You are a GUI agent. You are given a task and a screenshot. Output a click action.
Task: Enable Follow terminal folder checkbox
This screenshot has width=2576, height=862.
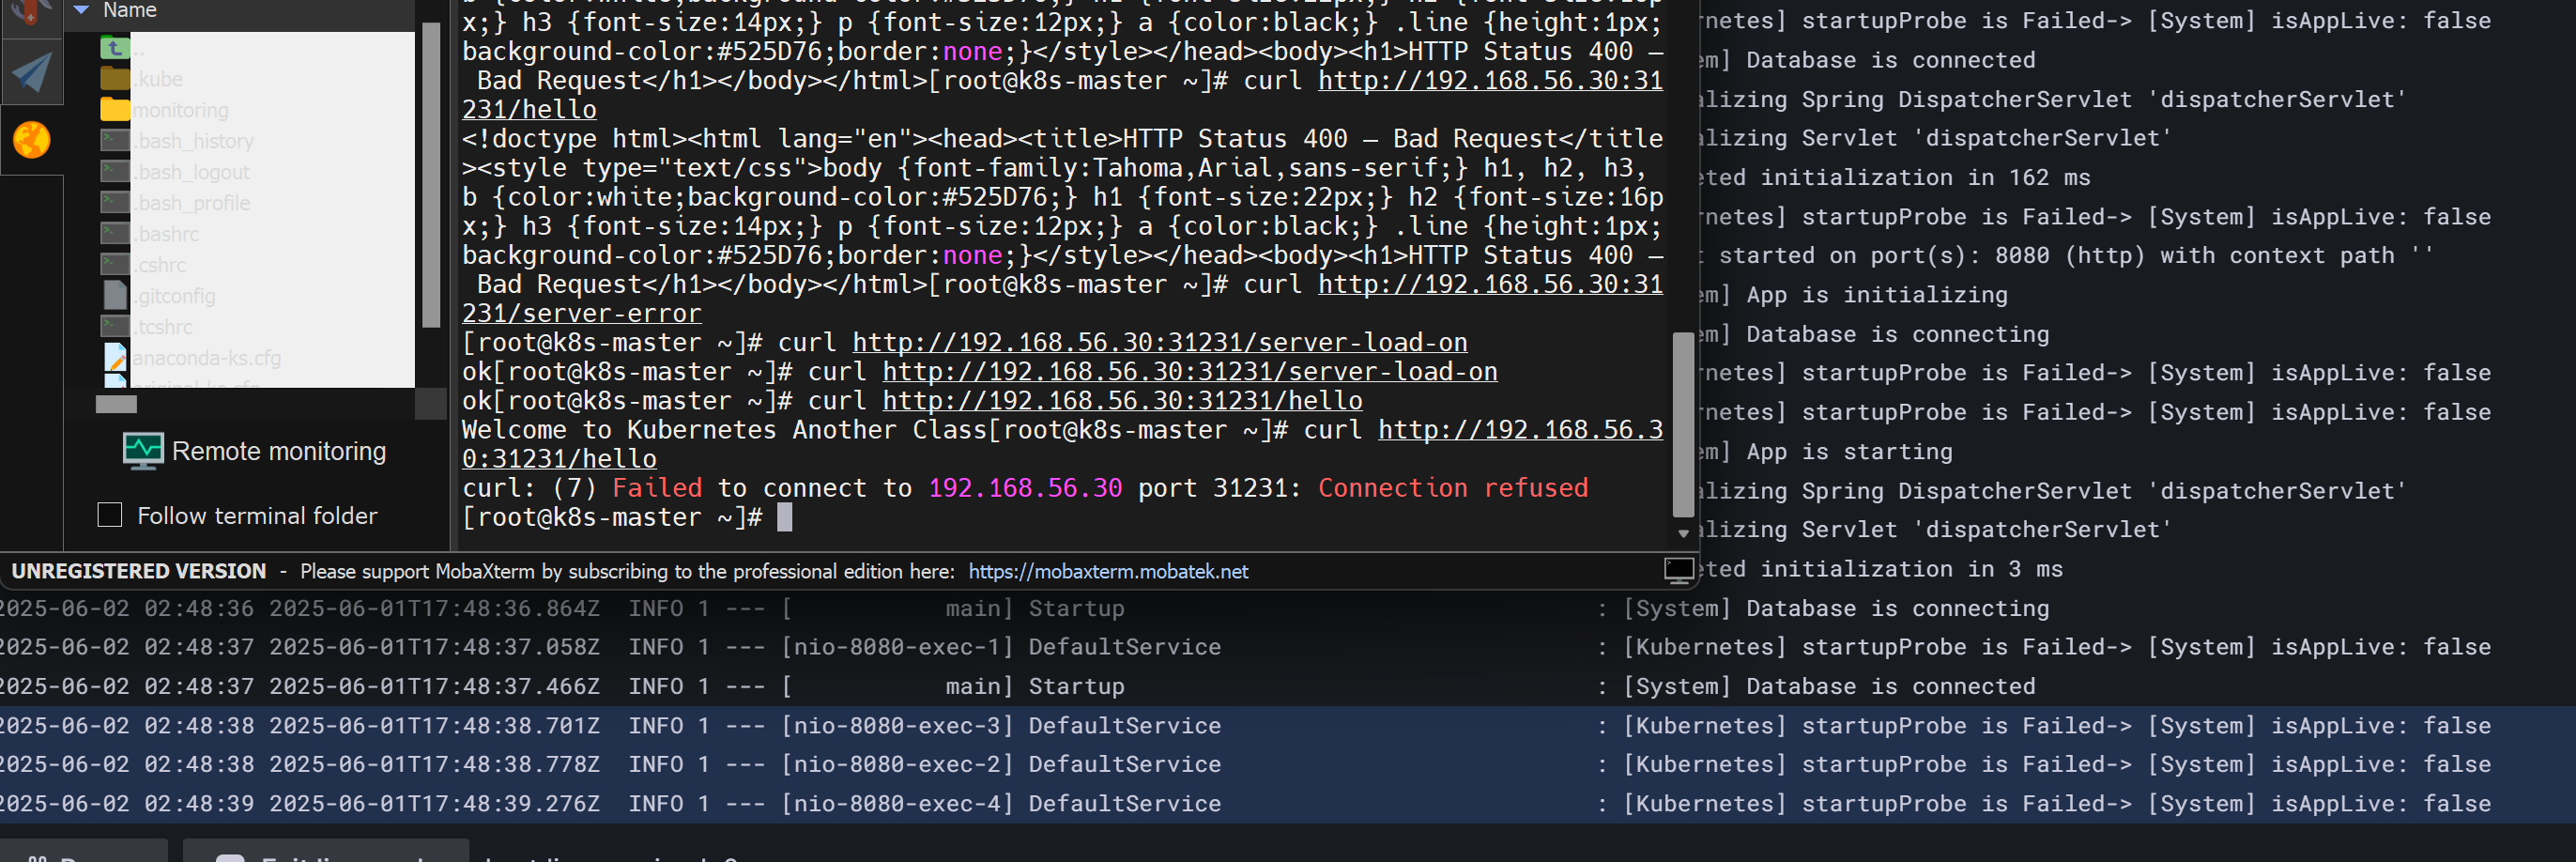[110, 515]
